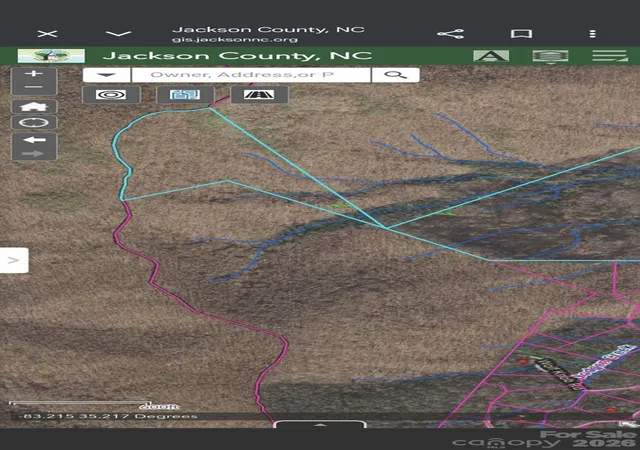Run the search with the magnifier button
The height and width of the screenshot is (450, 640).
click(396, 75)
